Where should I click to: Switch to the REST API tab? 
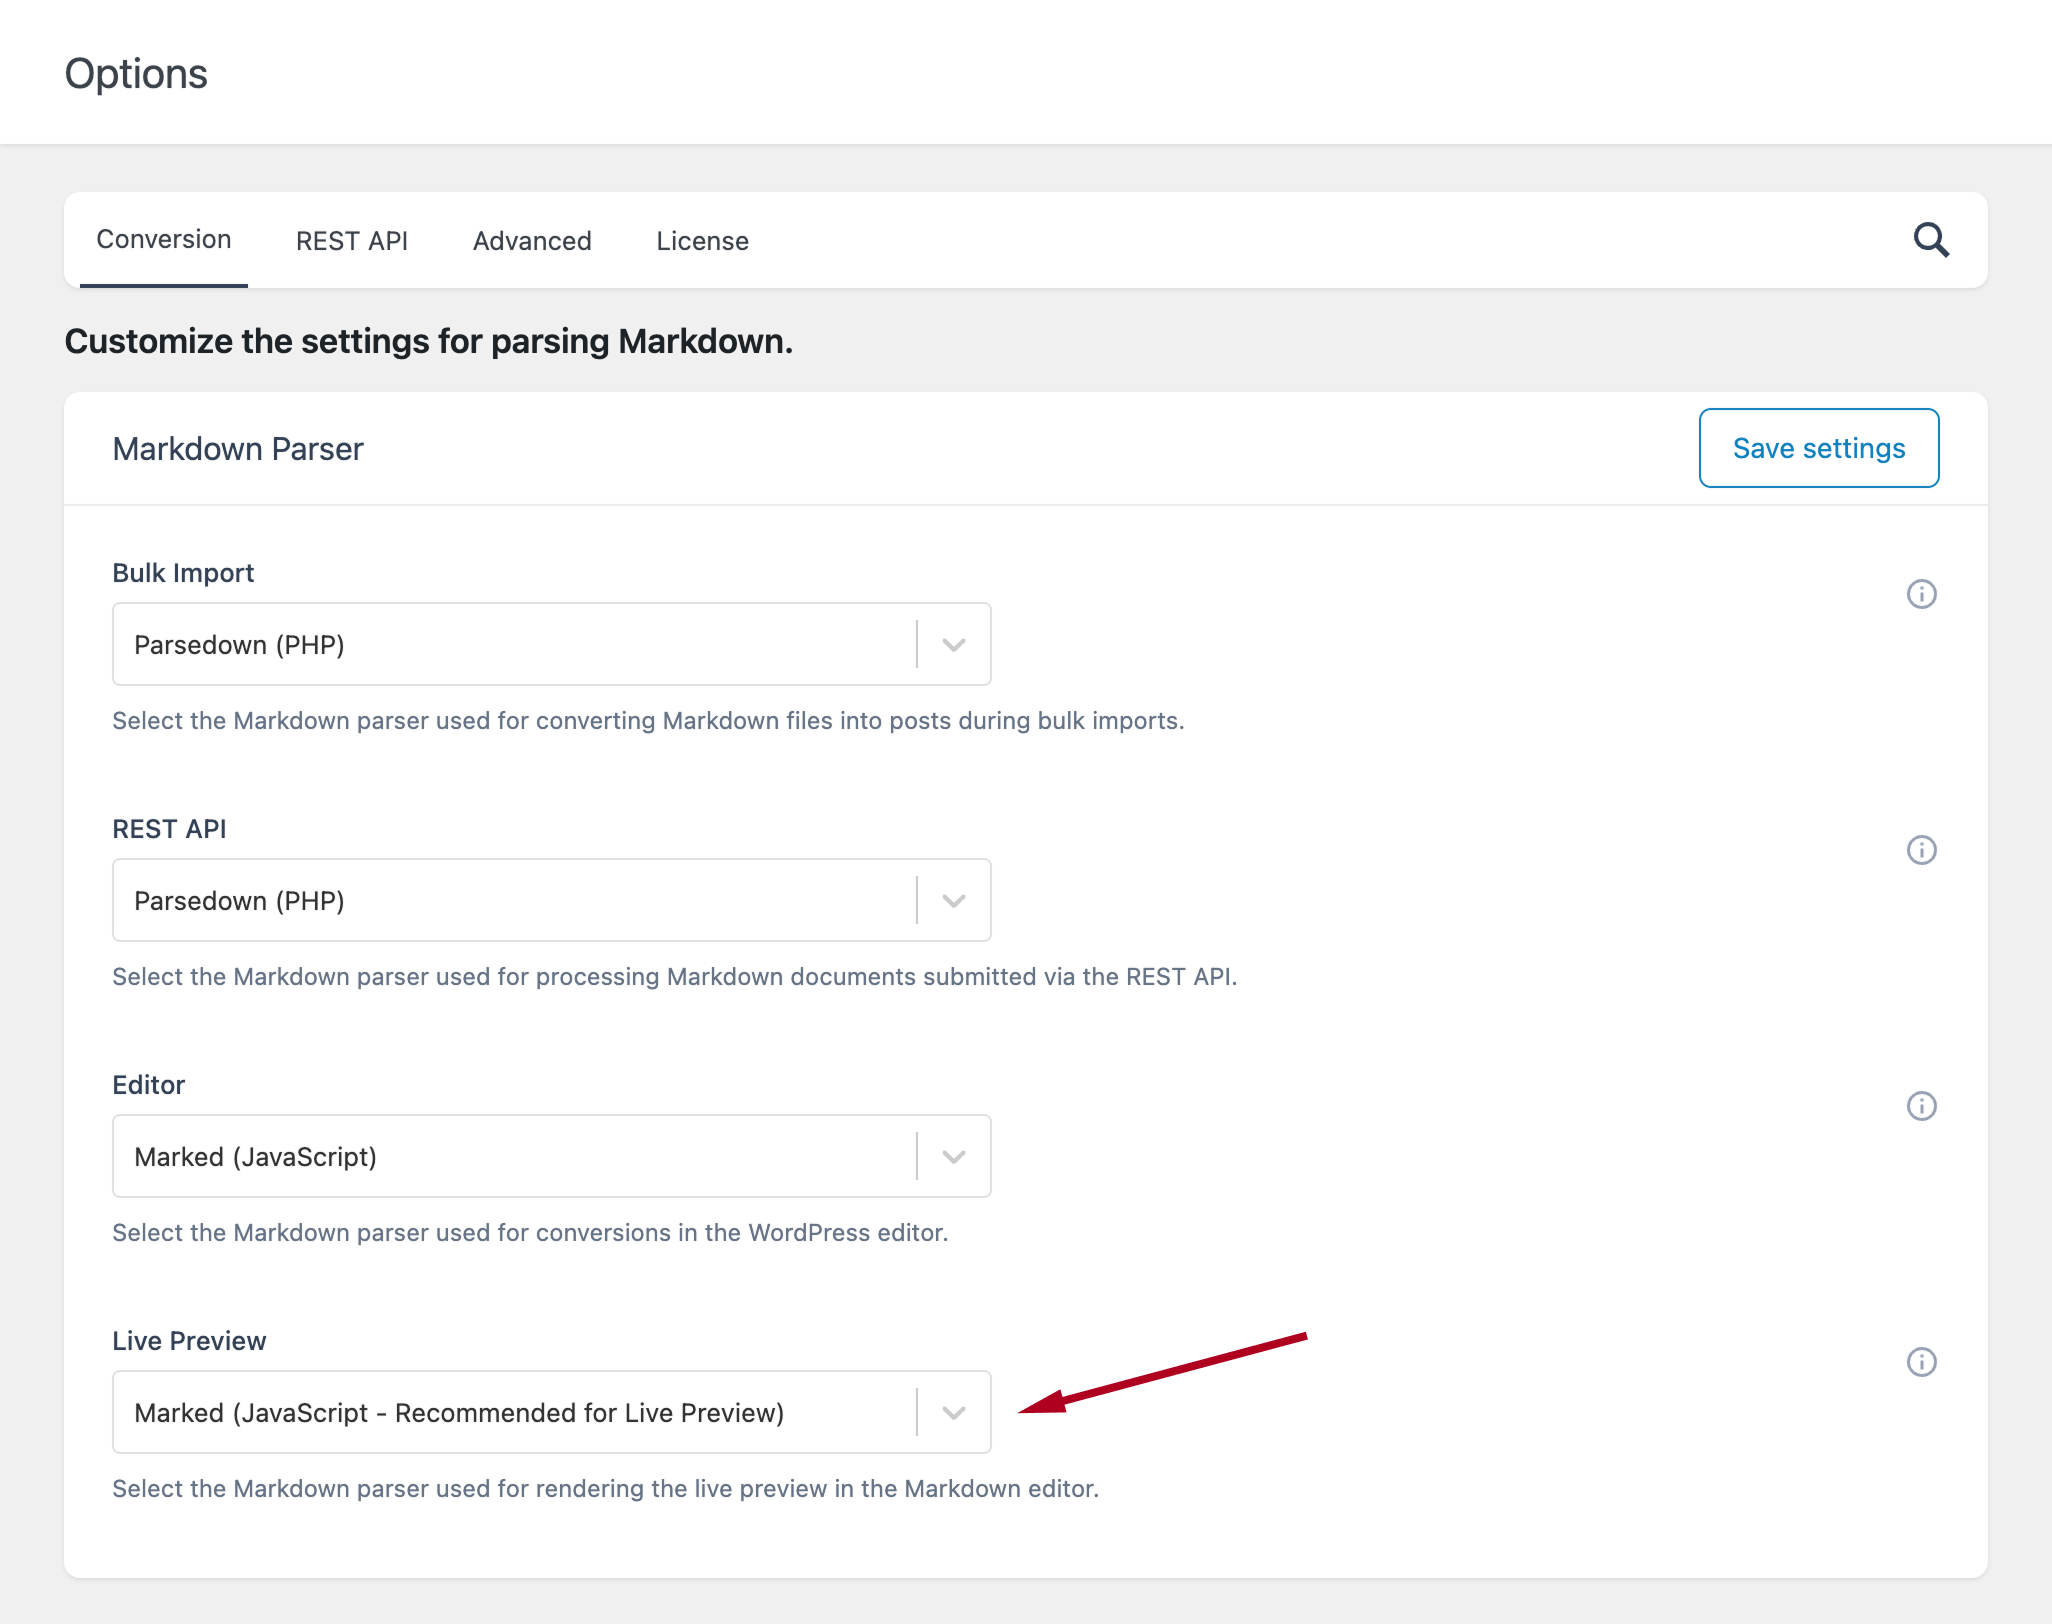[351, 240]
